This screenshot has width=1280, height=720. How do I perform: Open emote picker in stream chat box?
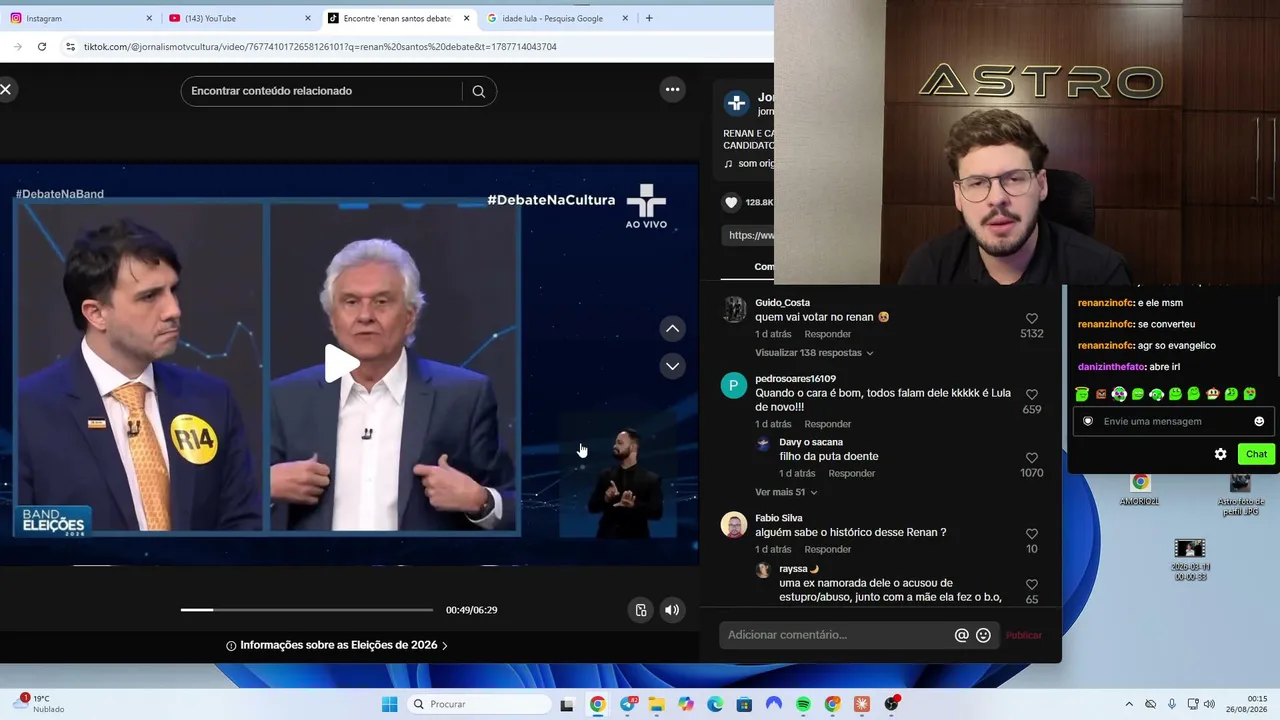point(1259,421)
